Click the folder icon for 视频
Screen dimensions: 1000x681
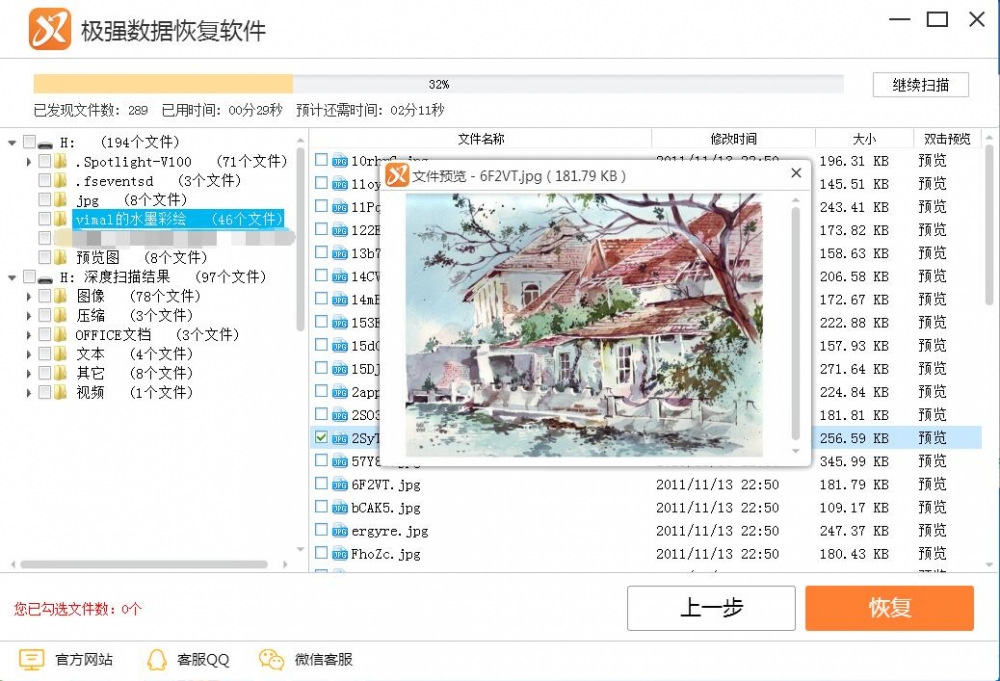(x=58, y=392)
